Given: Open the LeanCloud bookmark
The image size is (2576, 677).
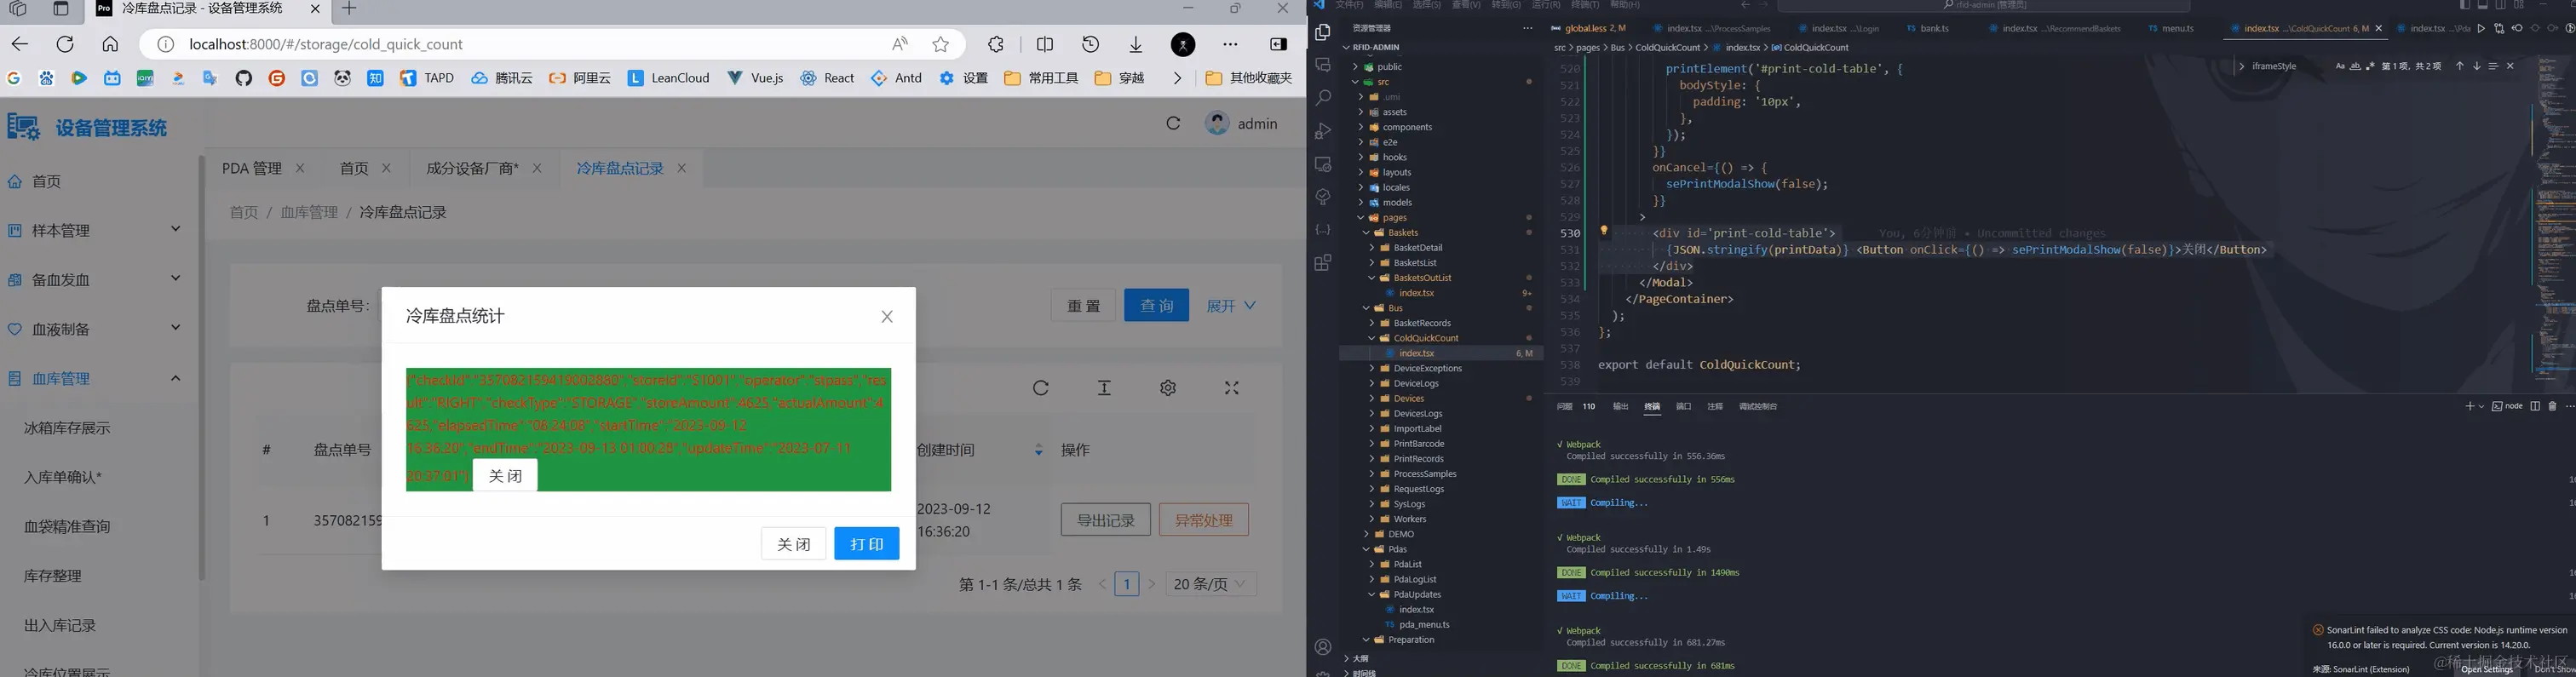Looking at the screenshot, I should point(668,78).
